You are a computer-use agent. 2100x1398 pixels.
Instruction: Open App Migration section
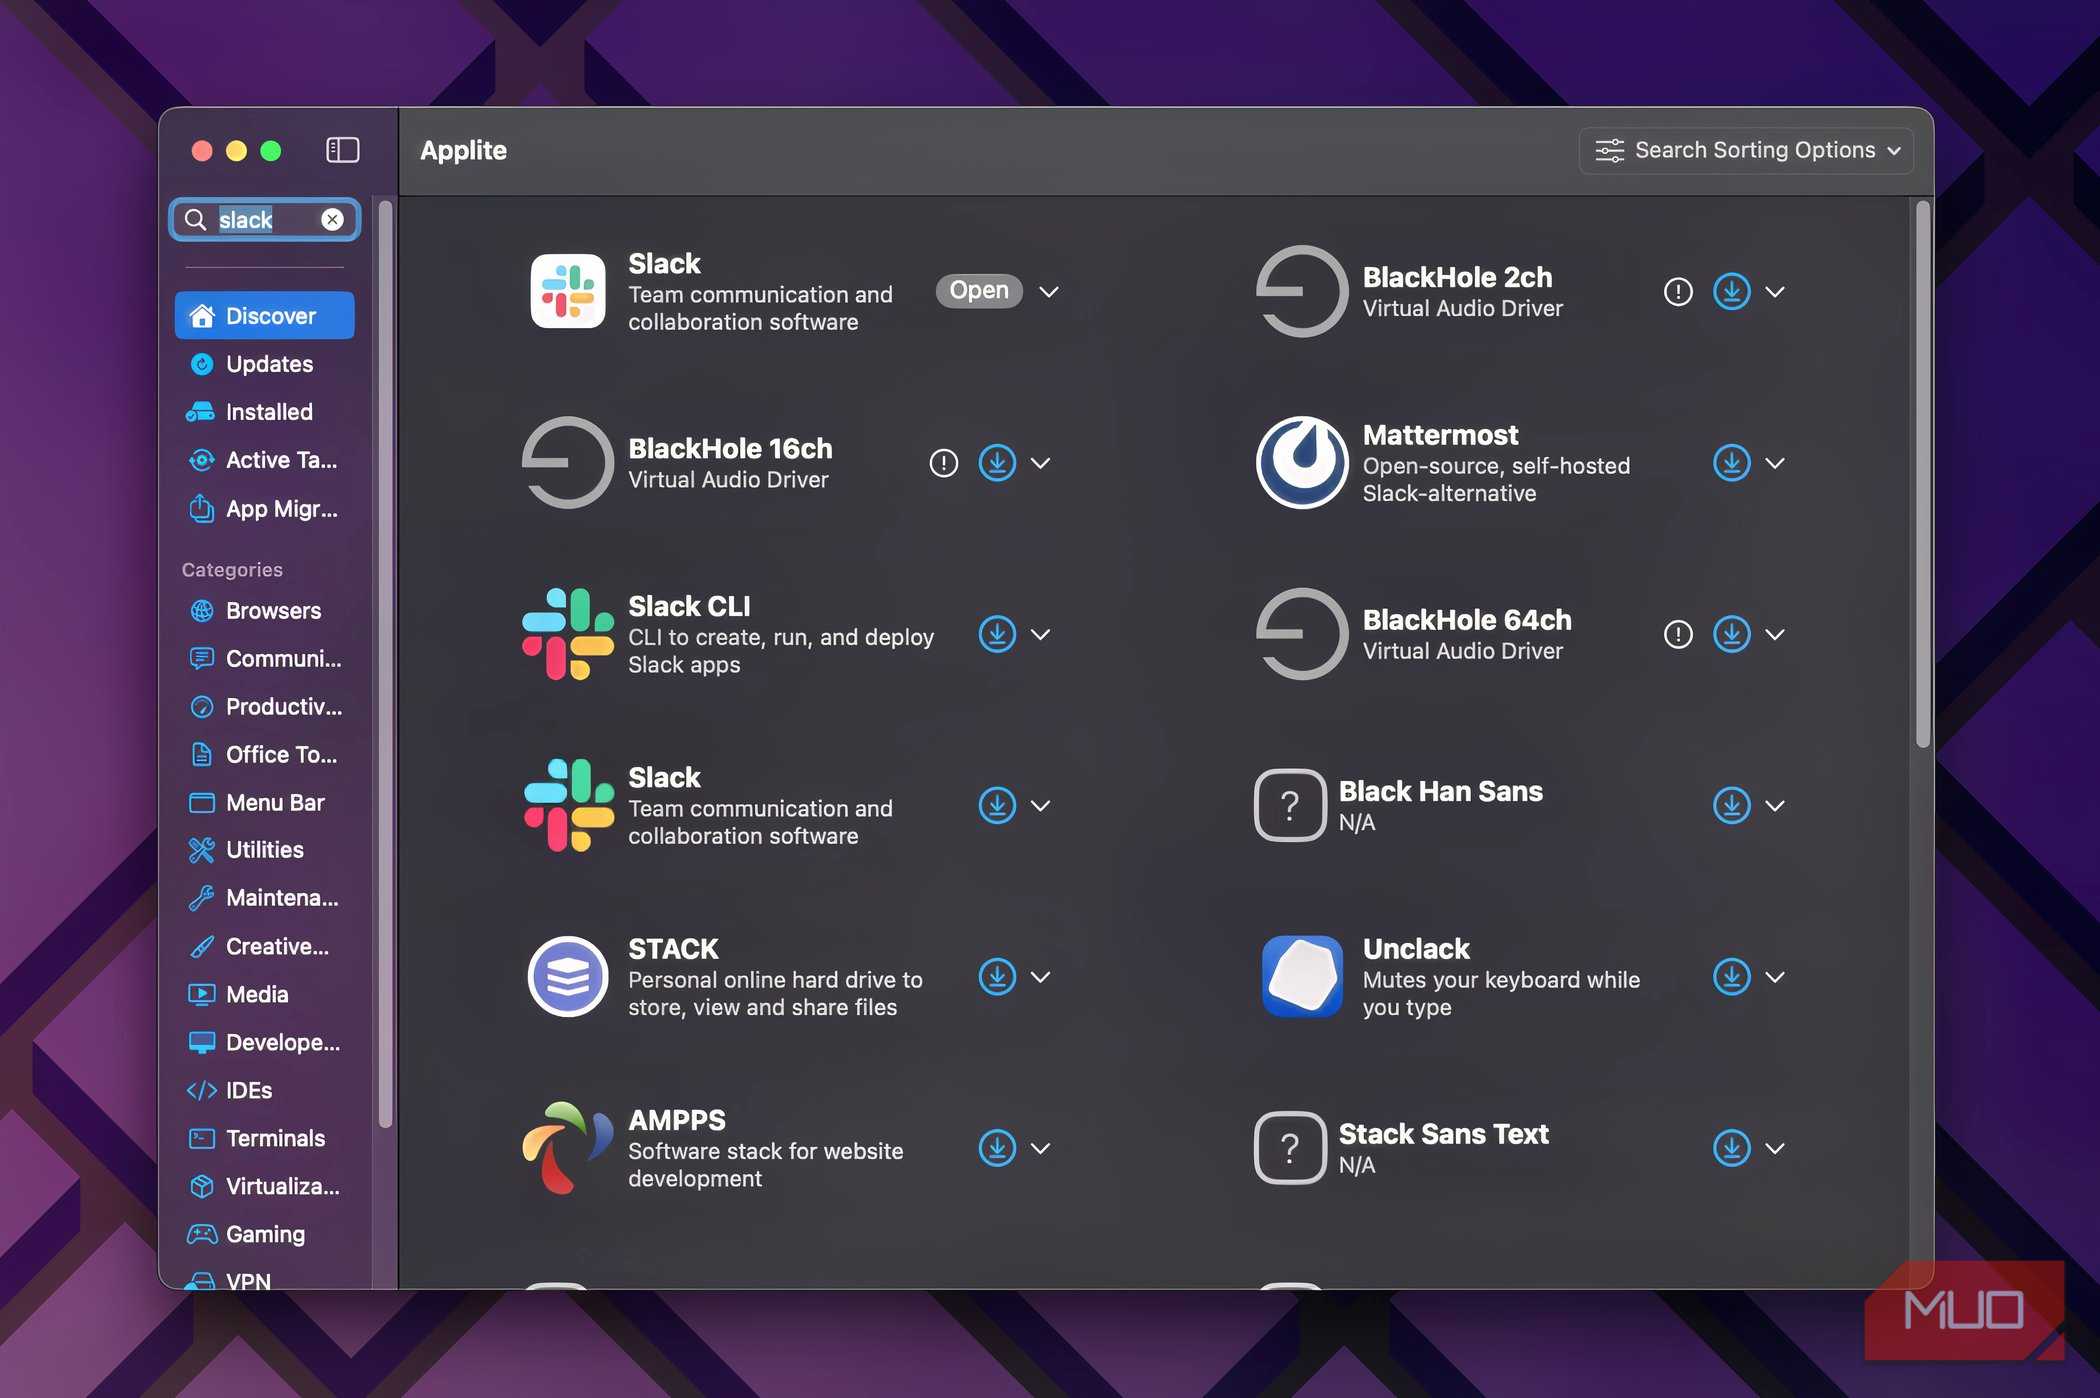265,509
